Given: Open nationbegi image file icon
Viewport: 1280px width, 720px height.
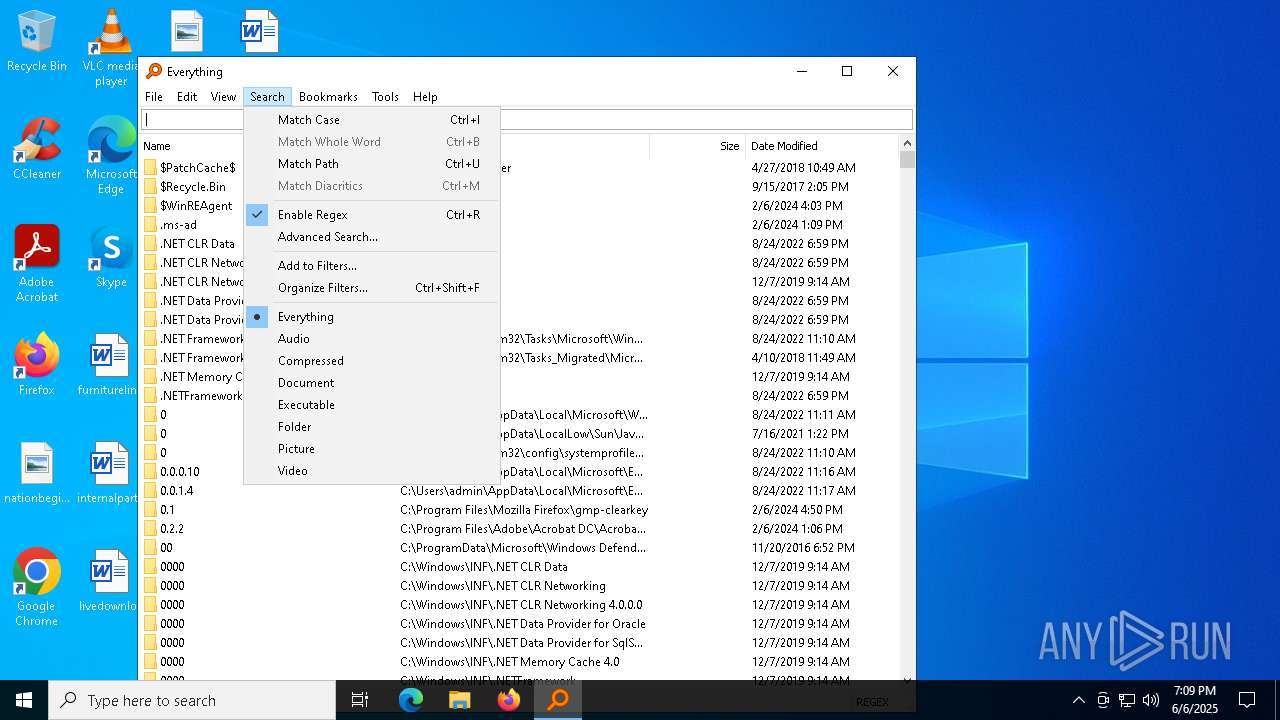Looking at the screenshot, I should point(37,473).
